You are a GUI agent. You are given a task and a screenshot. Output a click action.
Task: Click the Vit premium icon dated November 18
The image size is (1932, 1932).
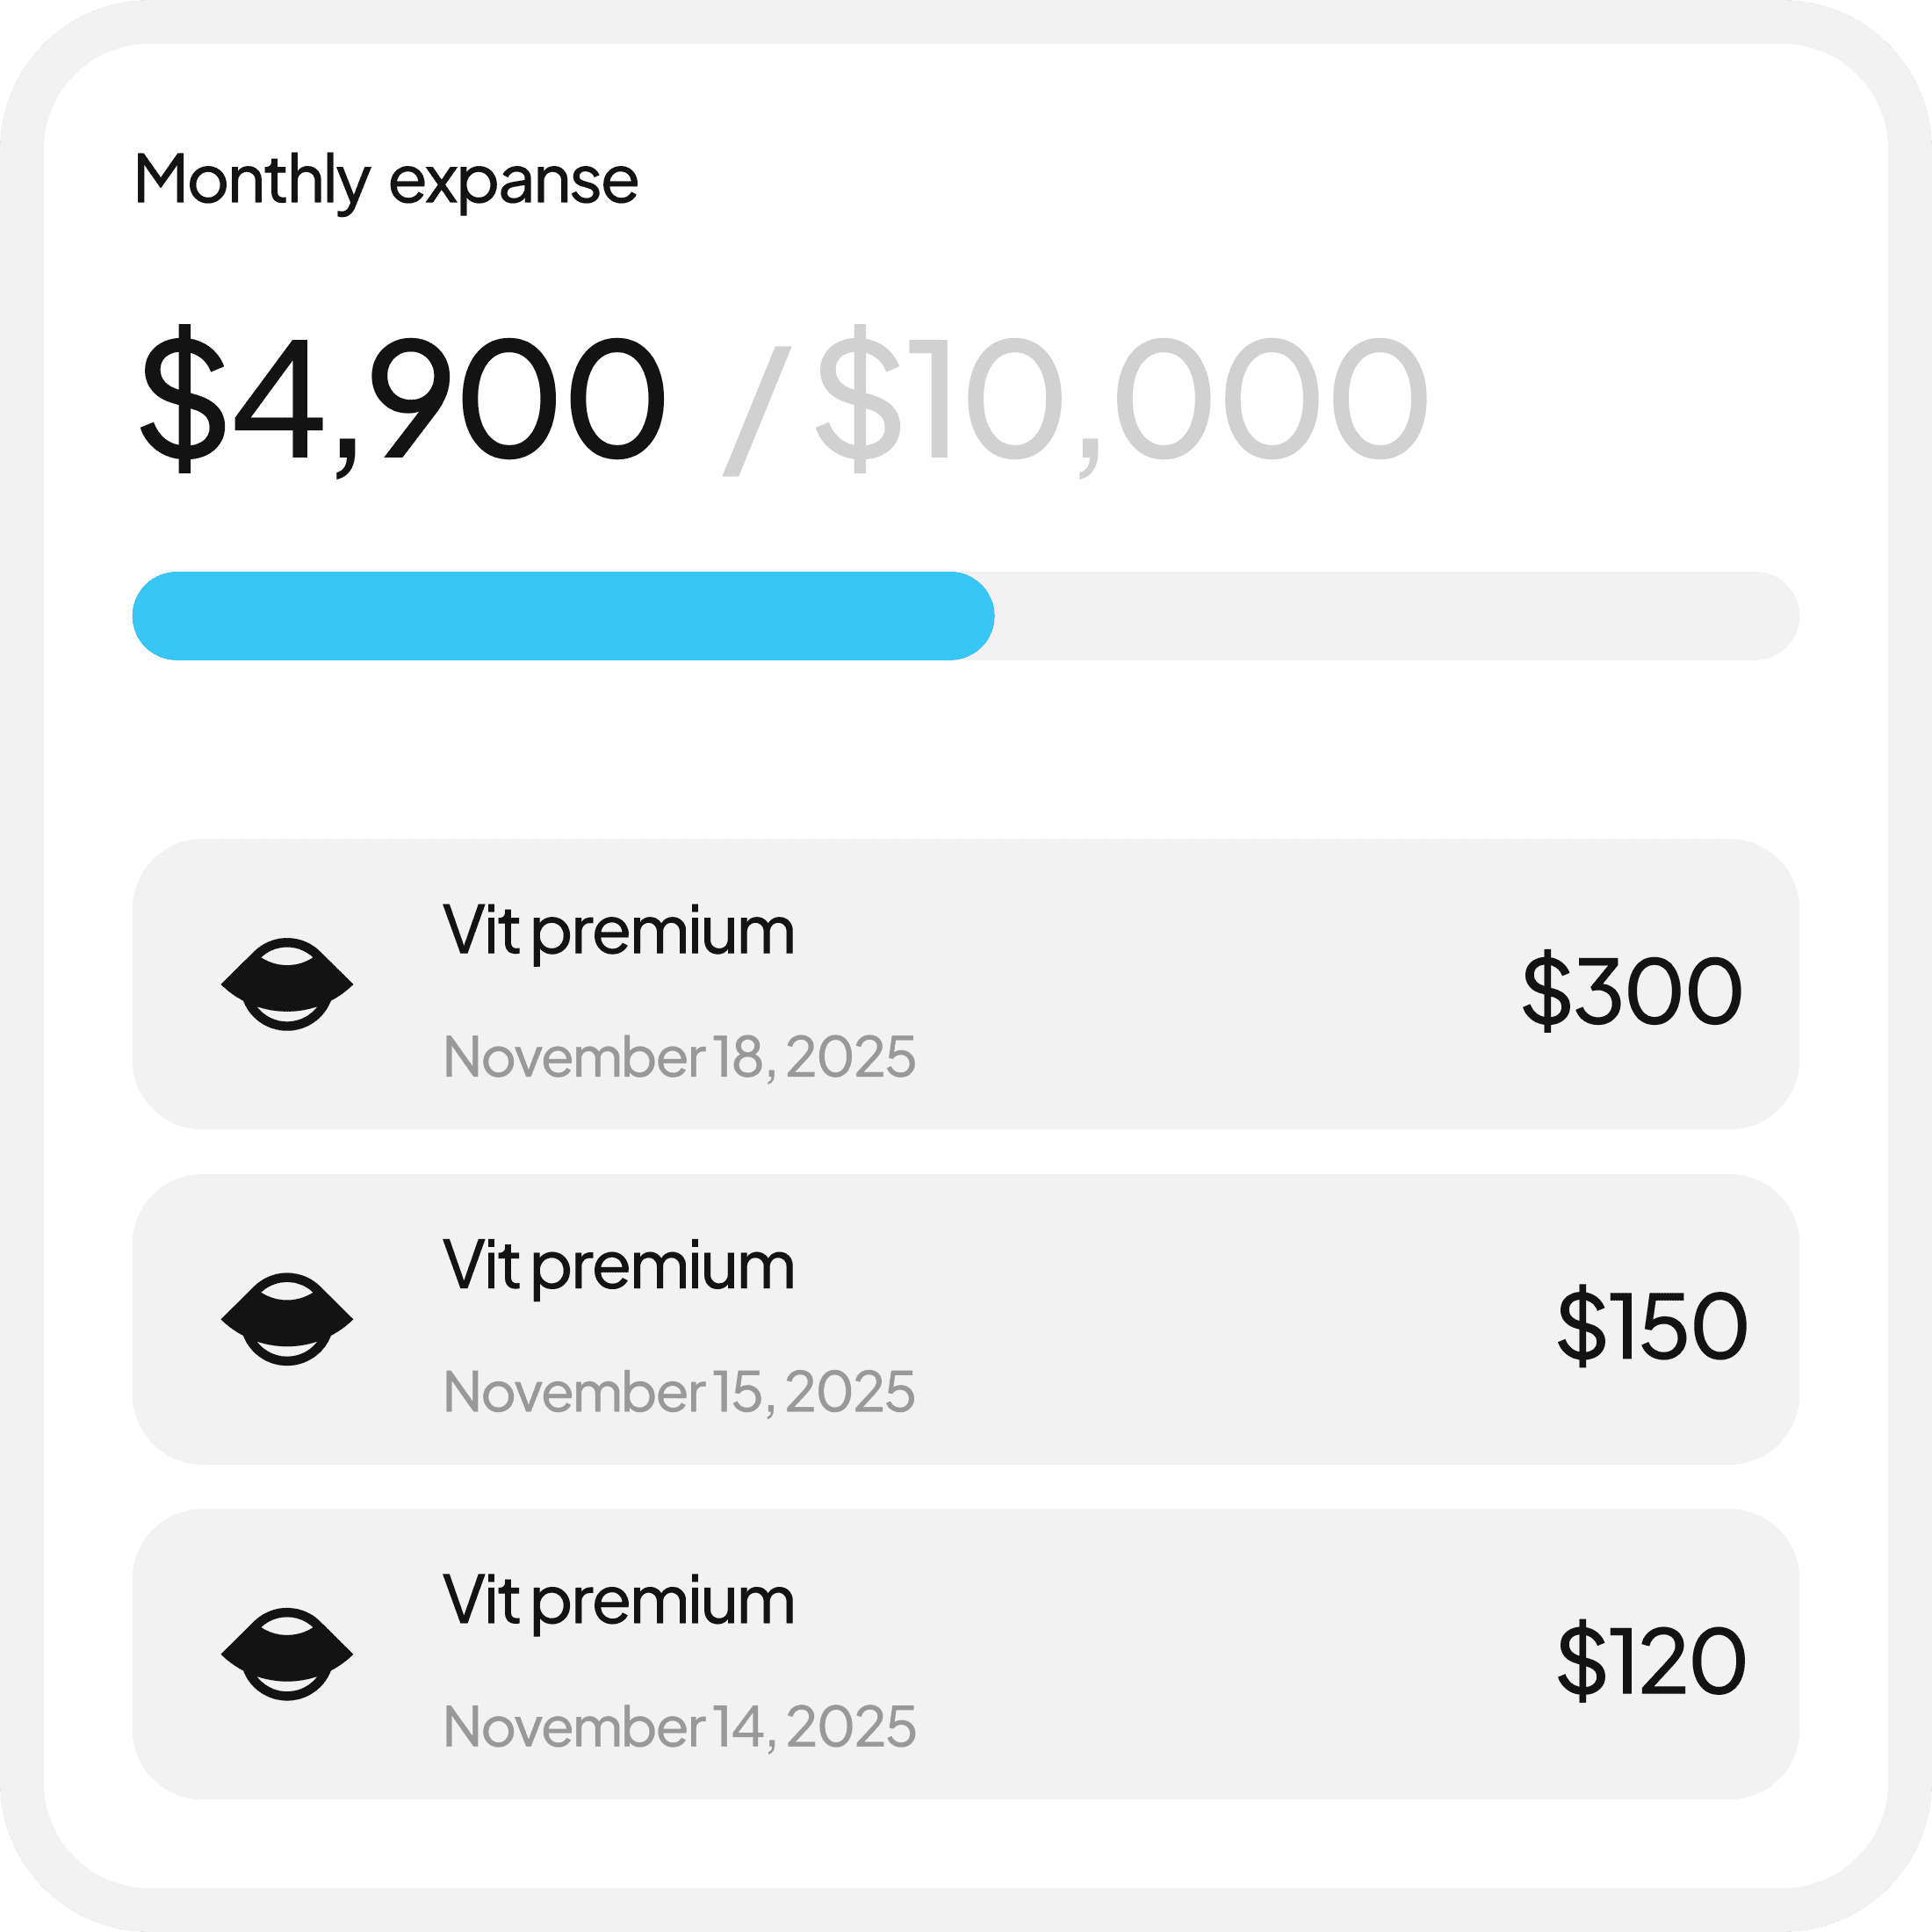tap(287, 984)
